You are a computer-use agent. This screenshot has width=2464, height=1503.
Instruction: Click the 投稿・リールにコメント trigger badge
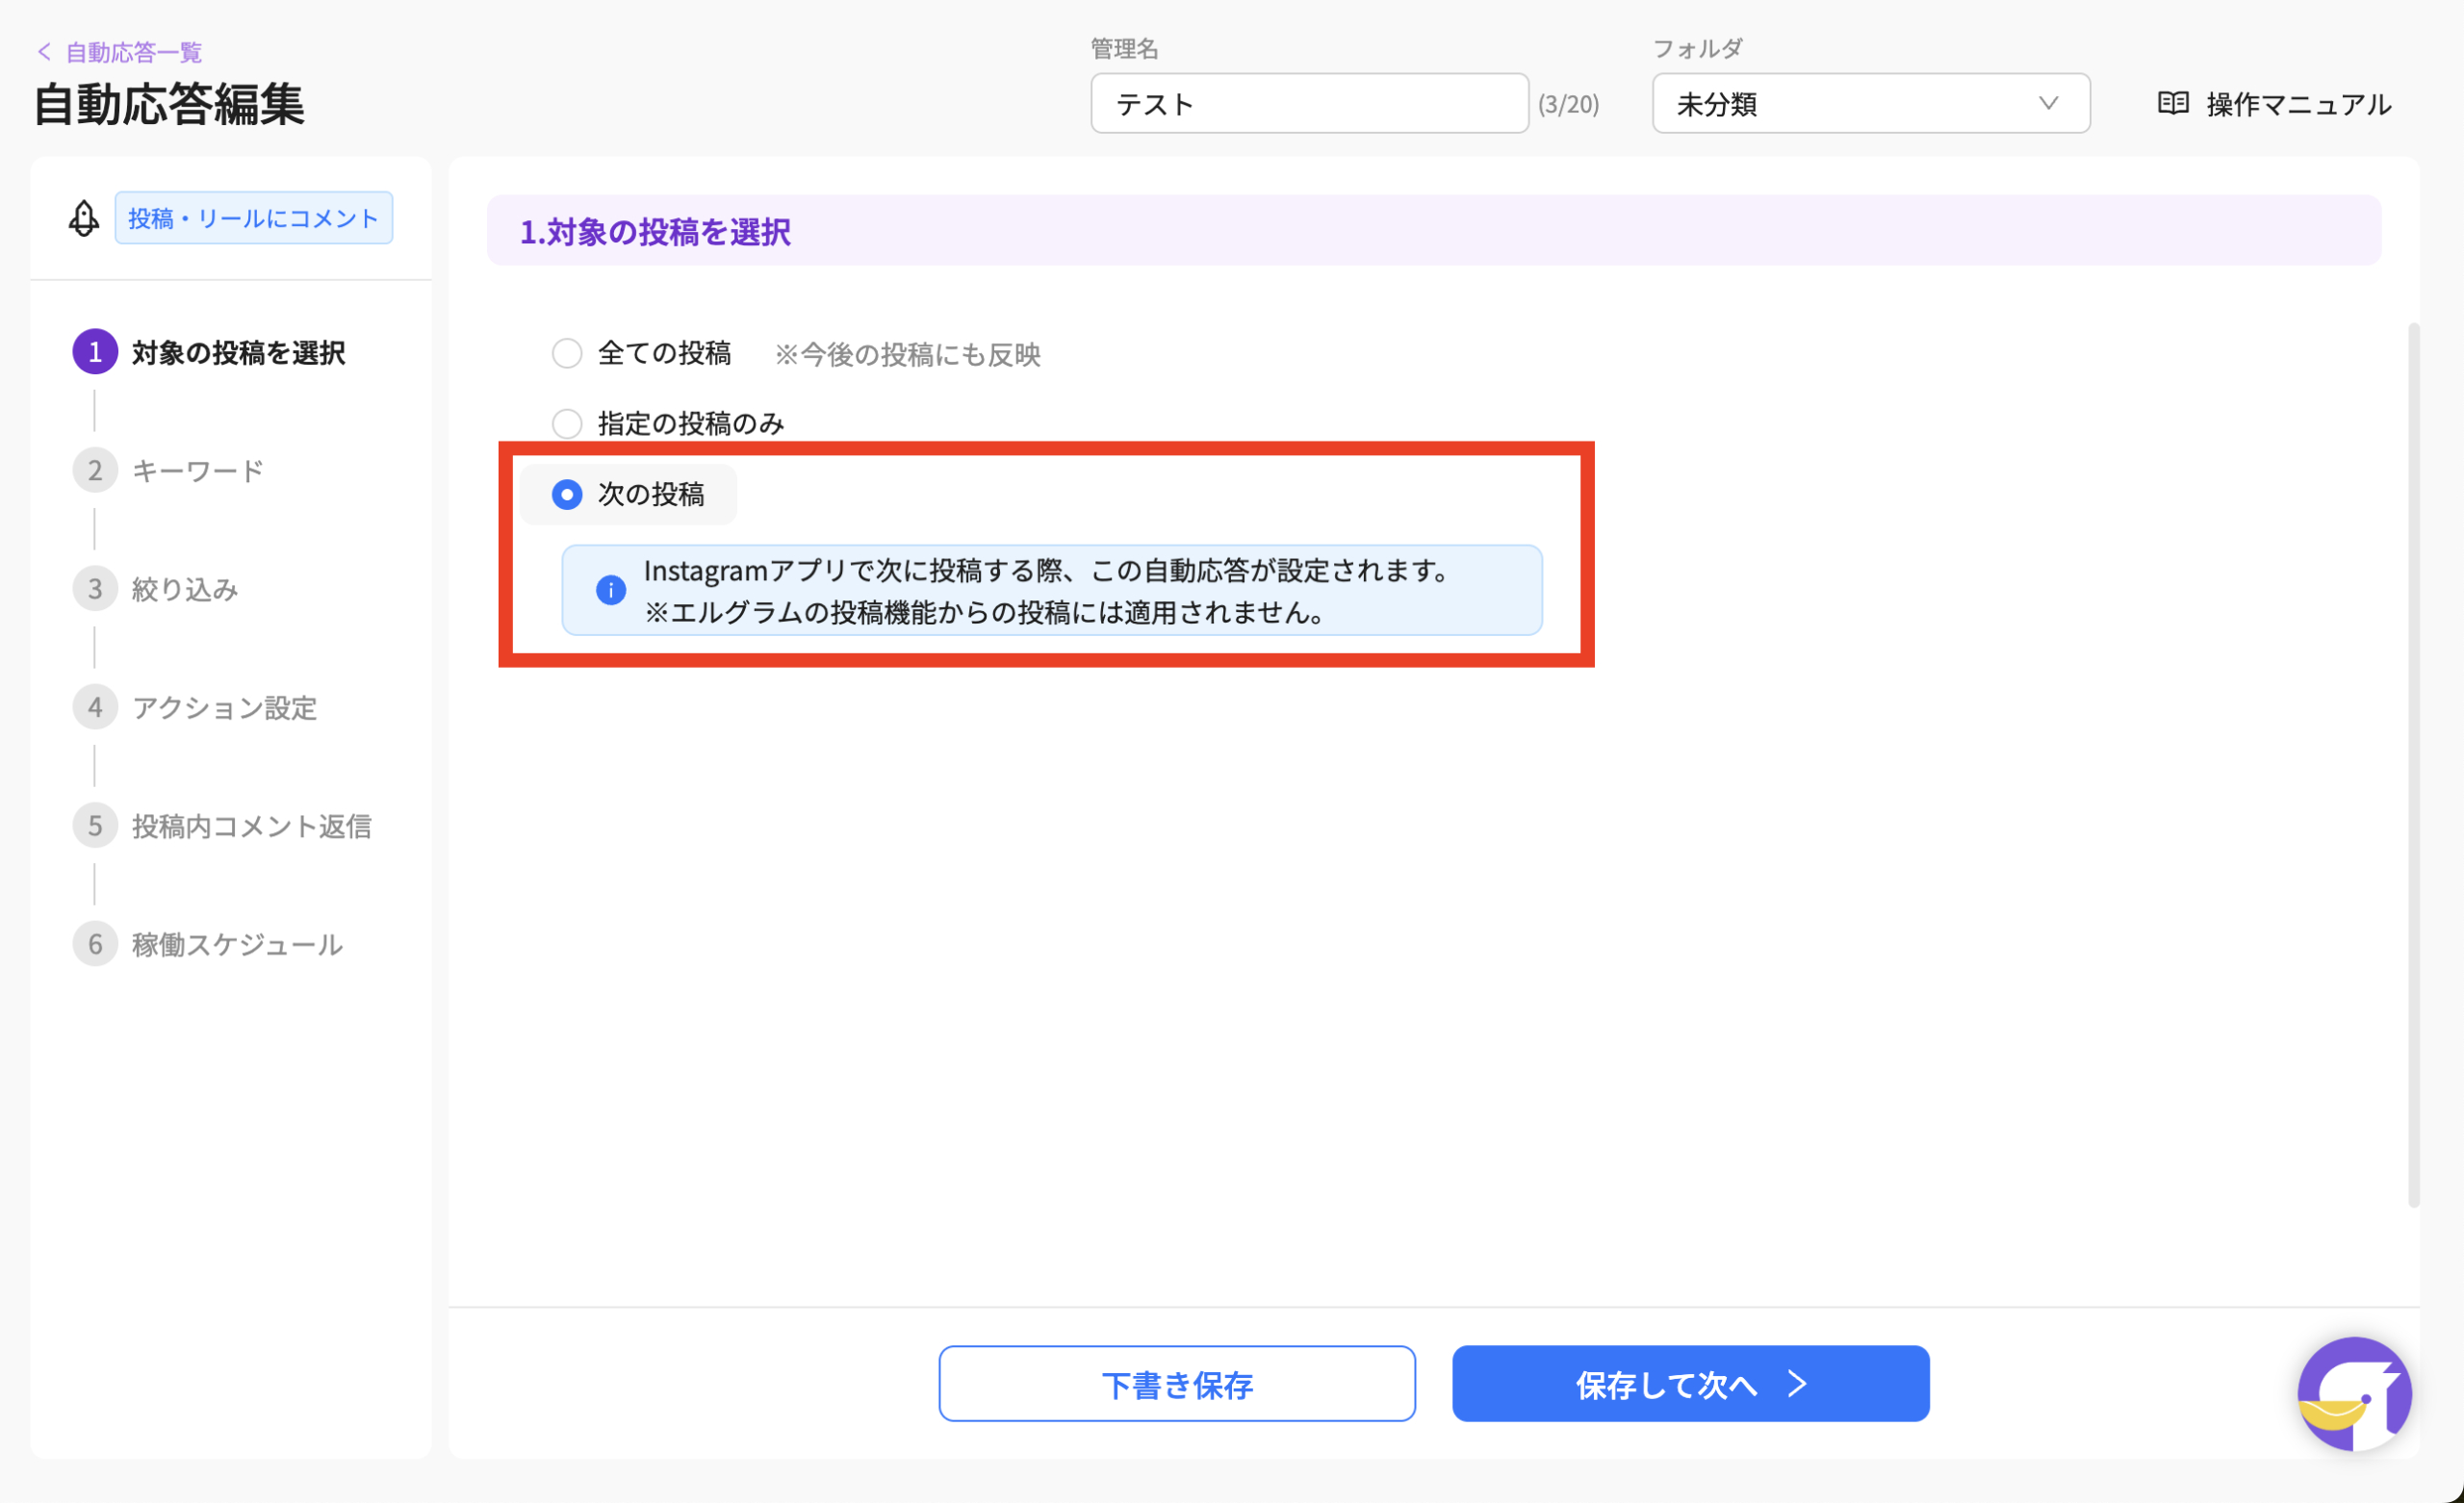pos(253,217)
